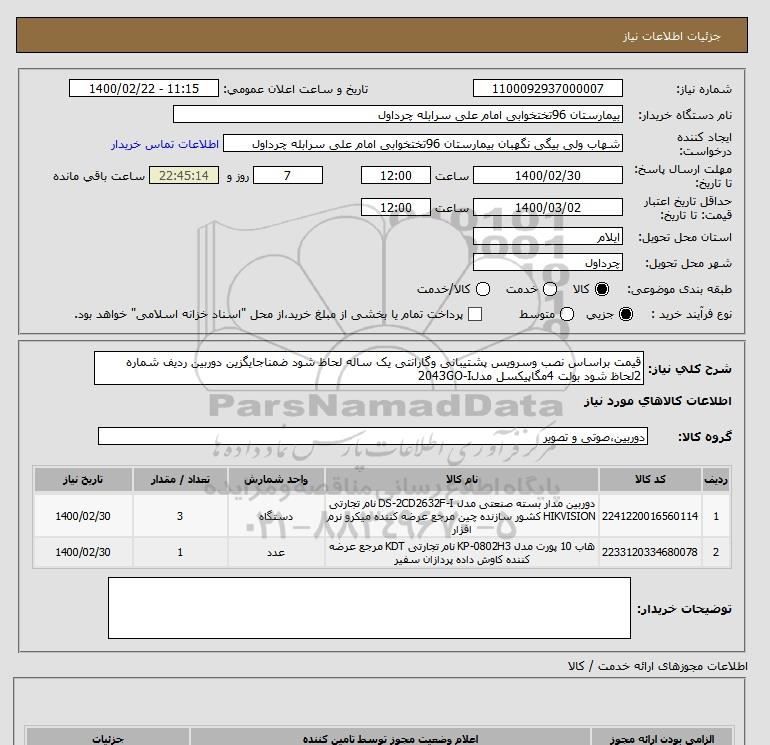Click the buyer organization name field
The image size is (770, 745).
coord(398,115)
